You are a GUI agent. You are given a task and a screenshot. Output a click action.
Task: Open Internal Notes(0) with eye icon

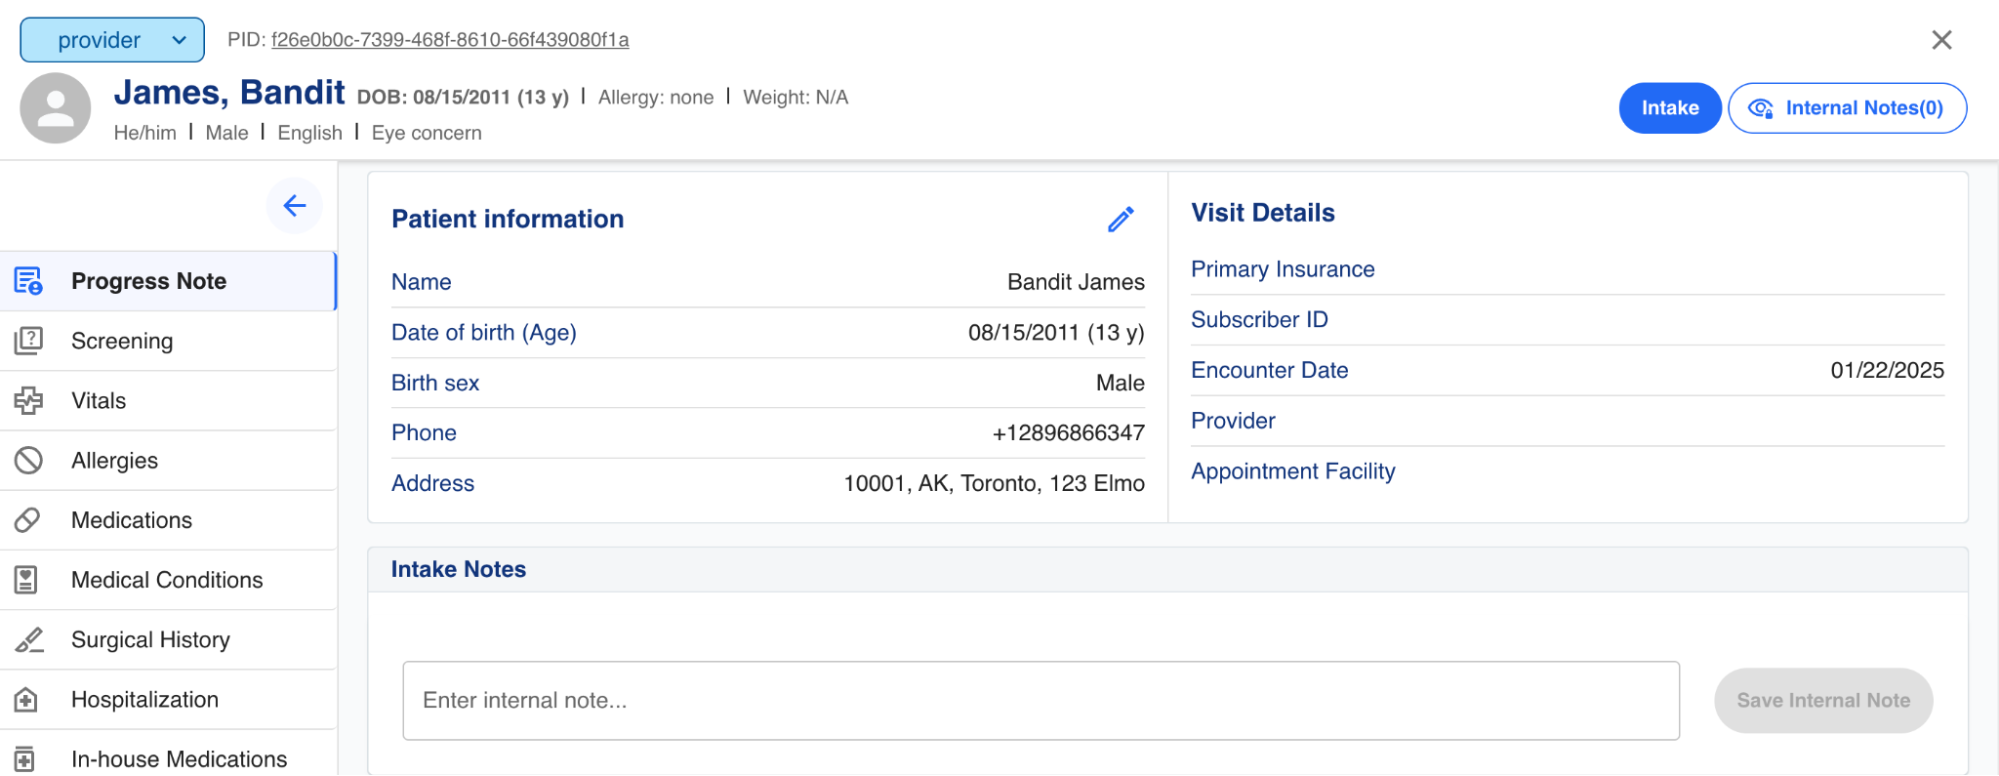[1847, 108]
